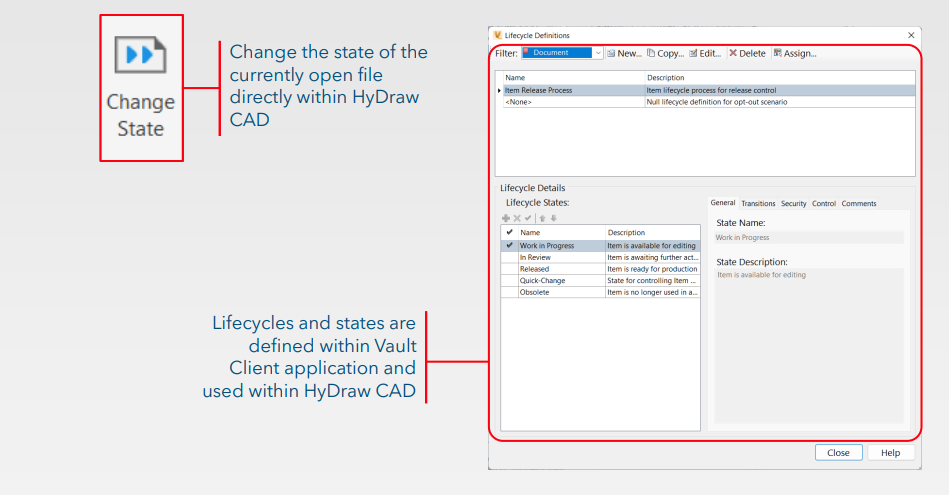Click Assign in the Lifecycle Definitions toolbar

tap(795, 53)
